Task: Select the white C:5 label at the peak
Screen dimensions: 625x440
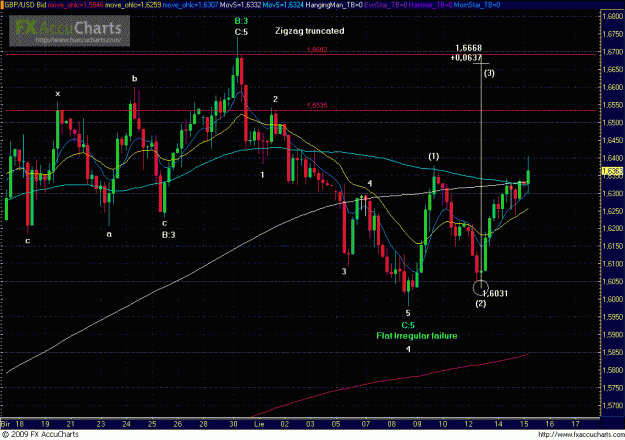Action: tap(241, 32)
